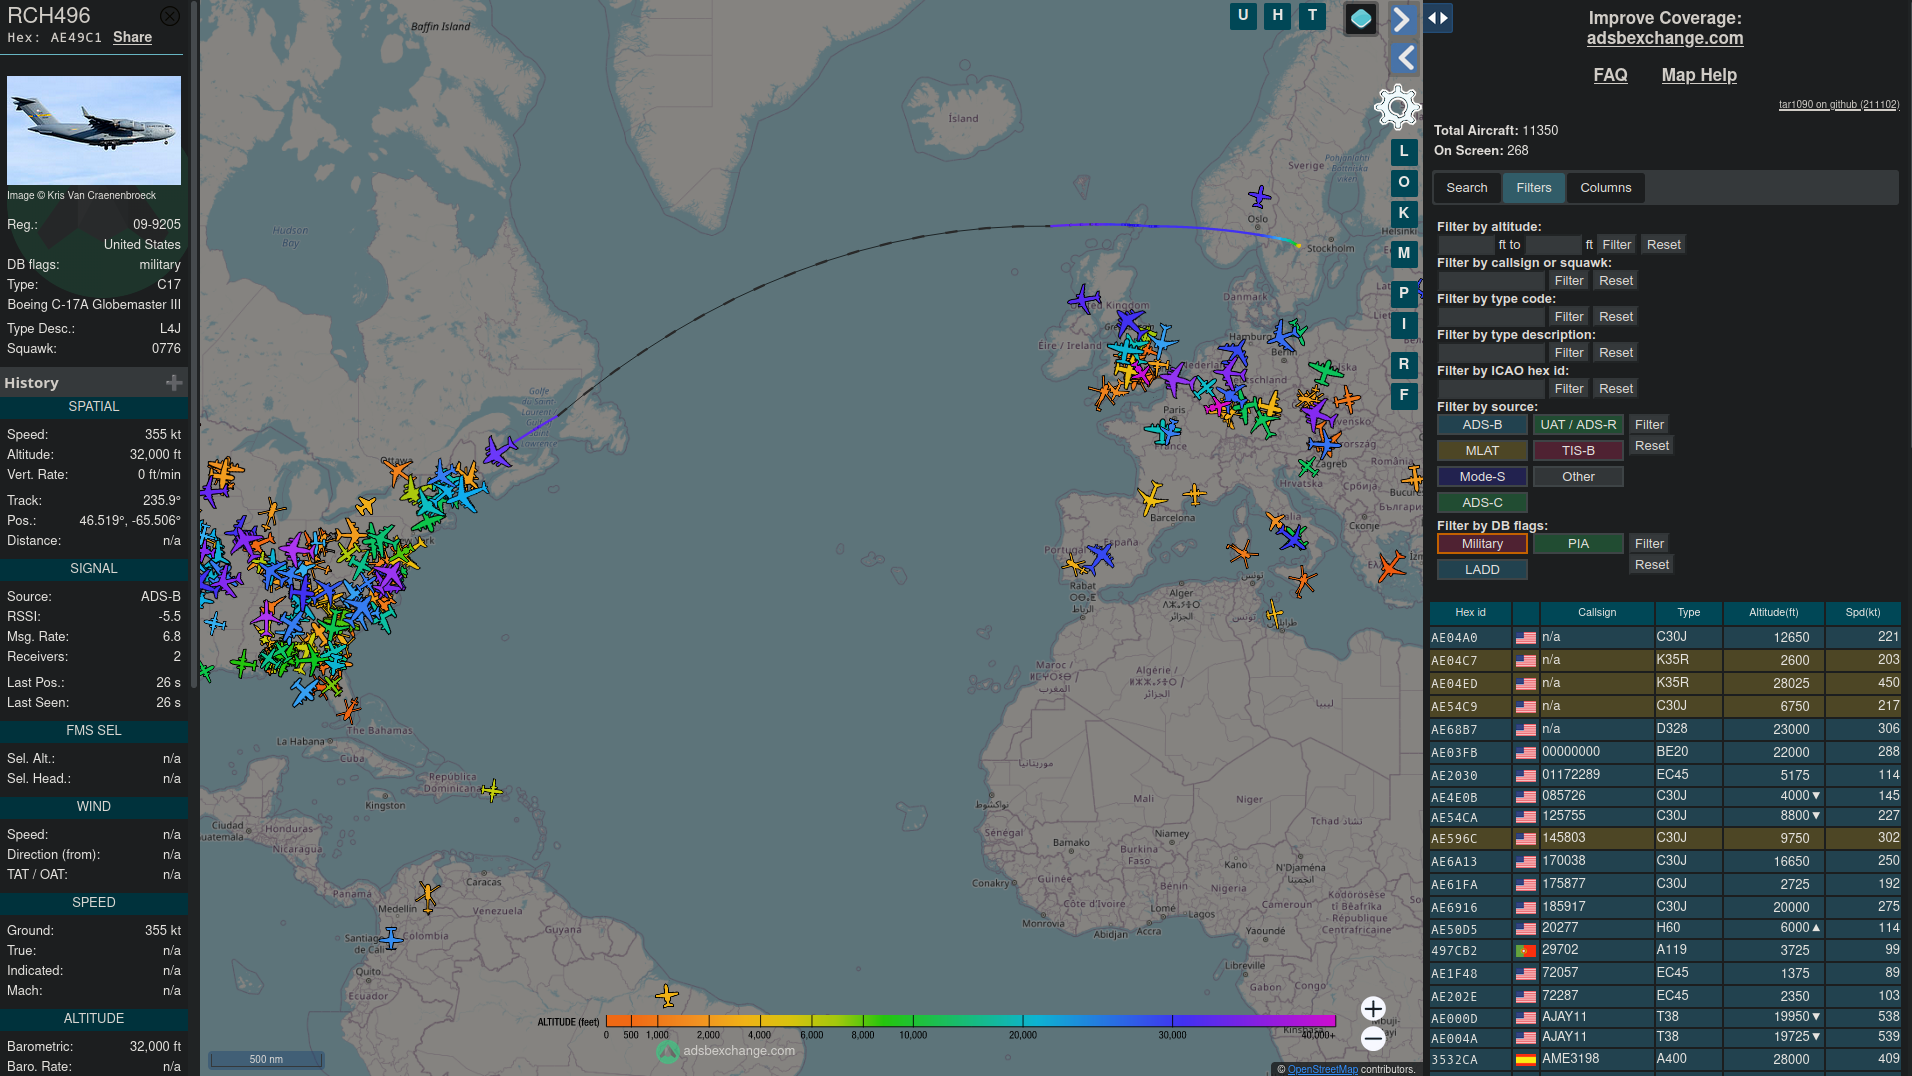Toggle ADS-B source filter
Screen dimensions: 1912x1076
coord(1482,425)
